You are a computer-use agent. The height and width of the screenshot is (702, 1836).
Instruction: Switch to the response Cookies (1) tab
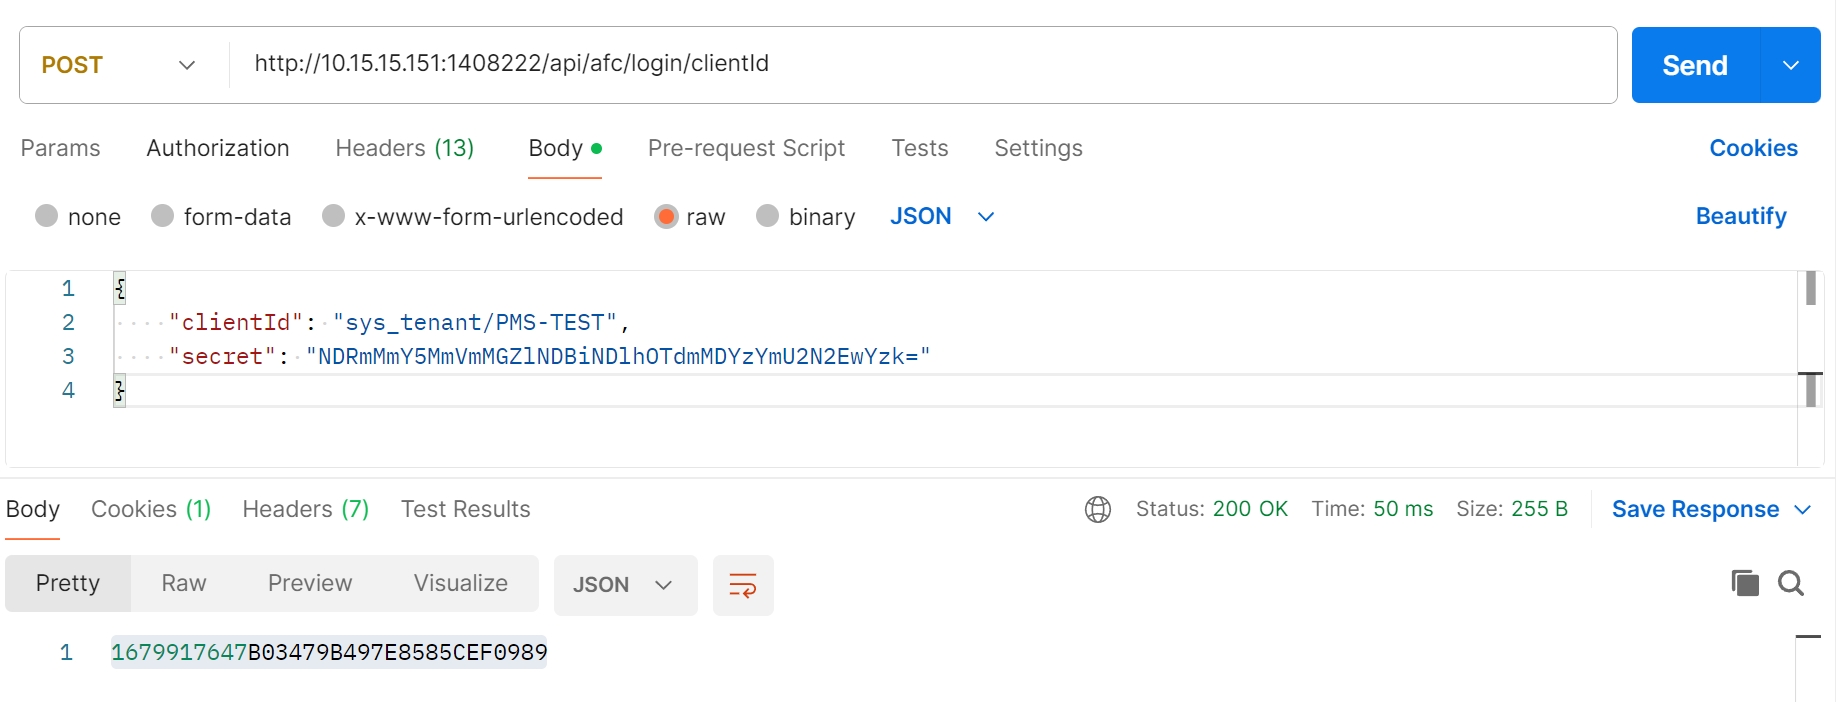click(x=151, y=509)
